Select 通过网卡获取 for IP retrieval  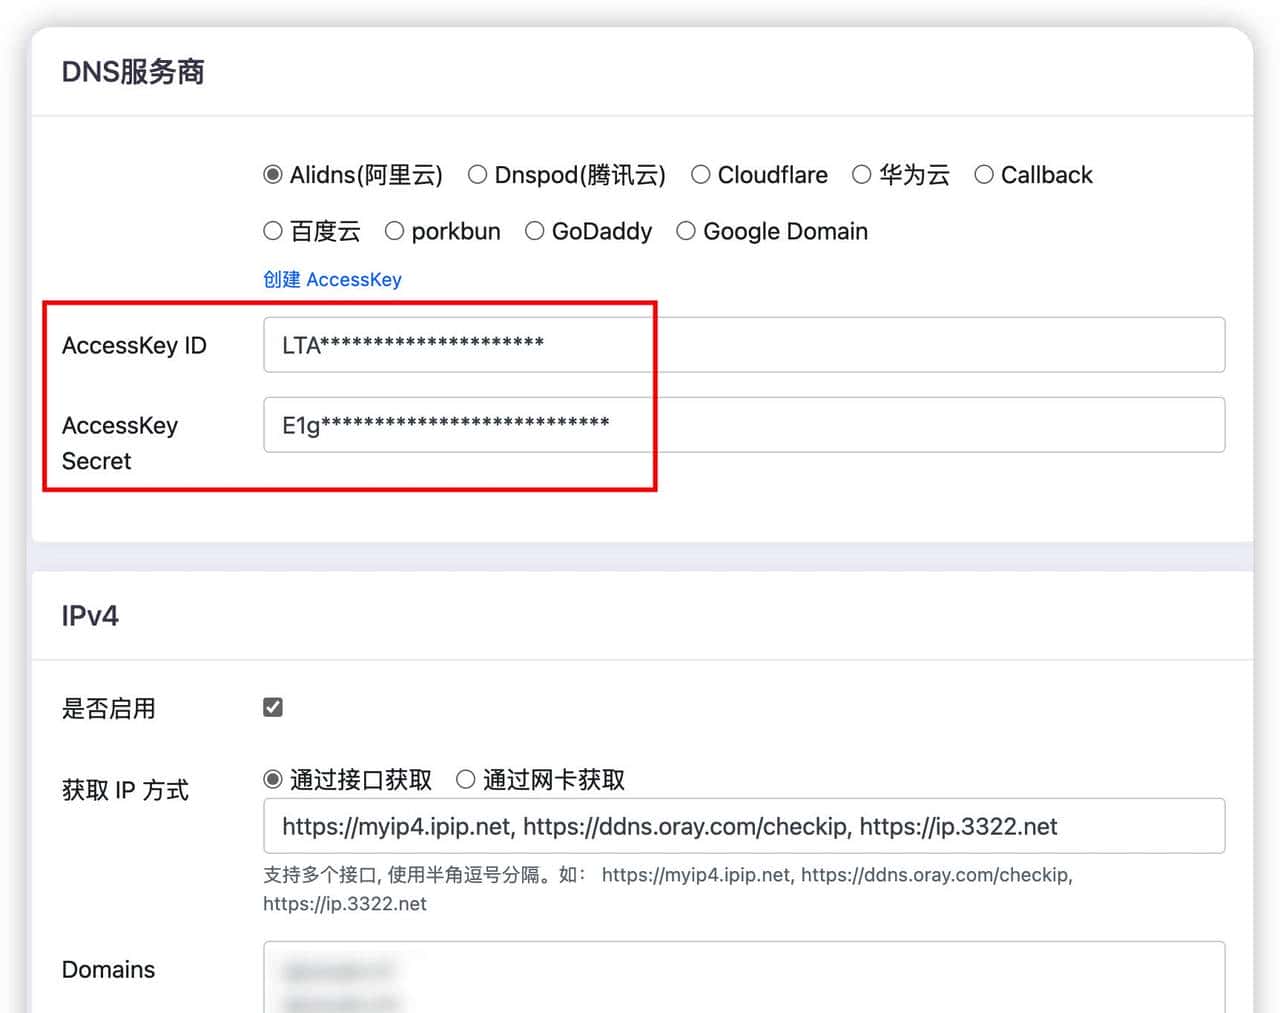[465, 780]
